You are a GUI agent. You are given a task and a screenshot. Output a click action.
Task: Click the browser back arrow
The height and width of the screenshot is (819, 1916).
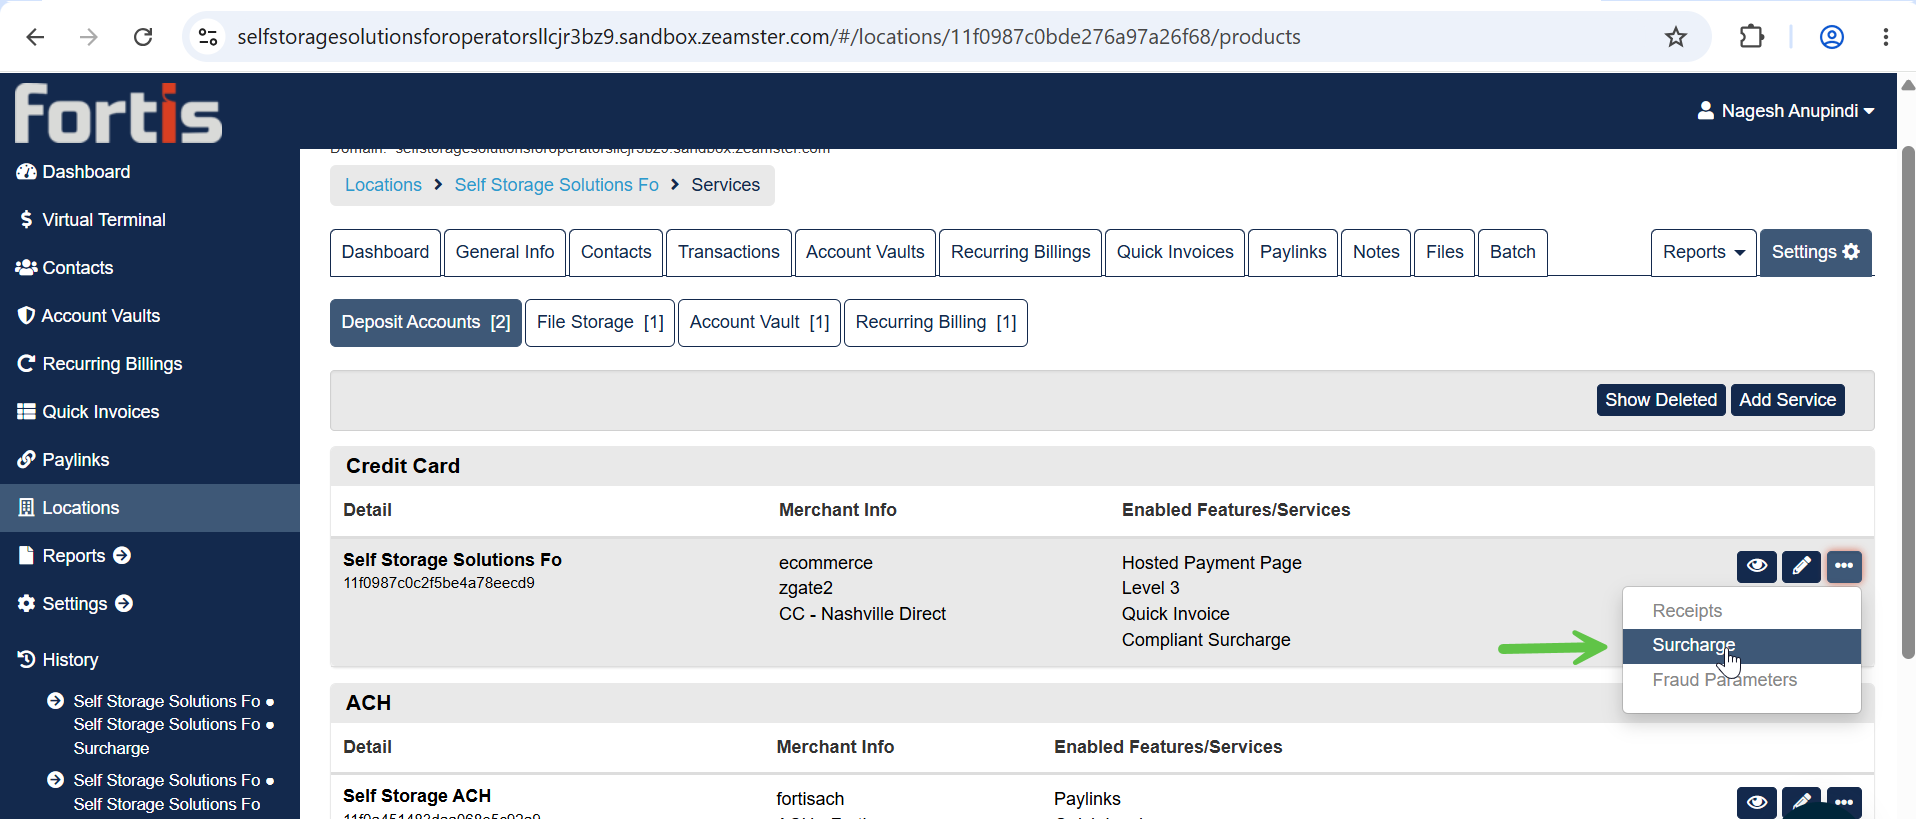[35, 37]
